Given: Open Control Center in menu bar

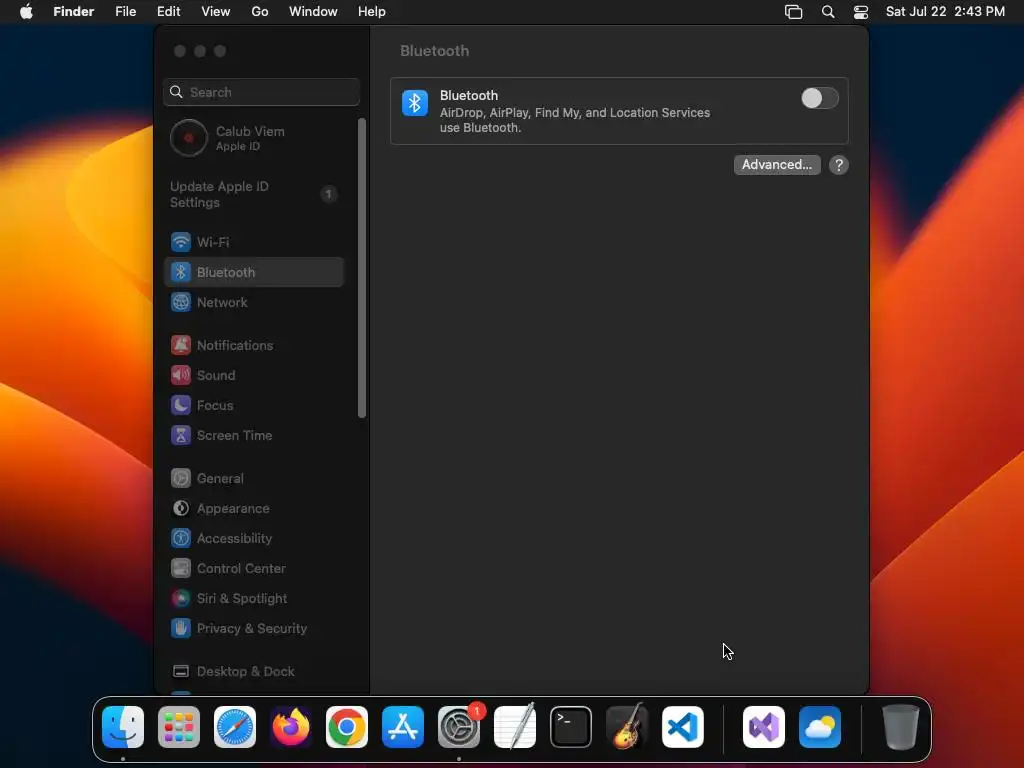Looking at the screenshot, I should 861,12.
